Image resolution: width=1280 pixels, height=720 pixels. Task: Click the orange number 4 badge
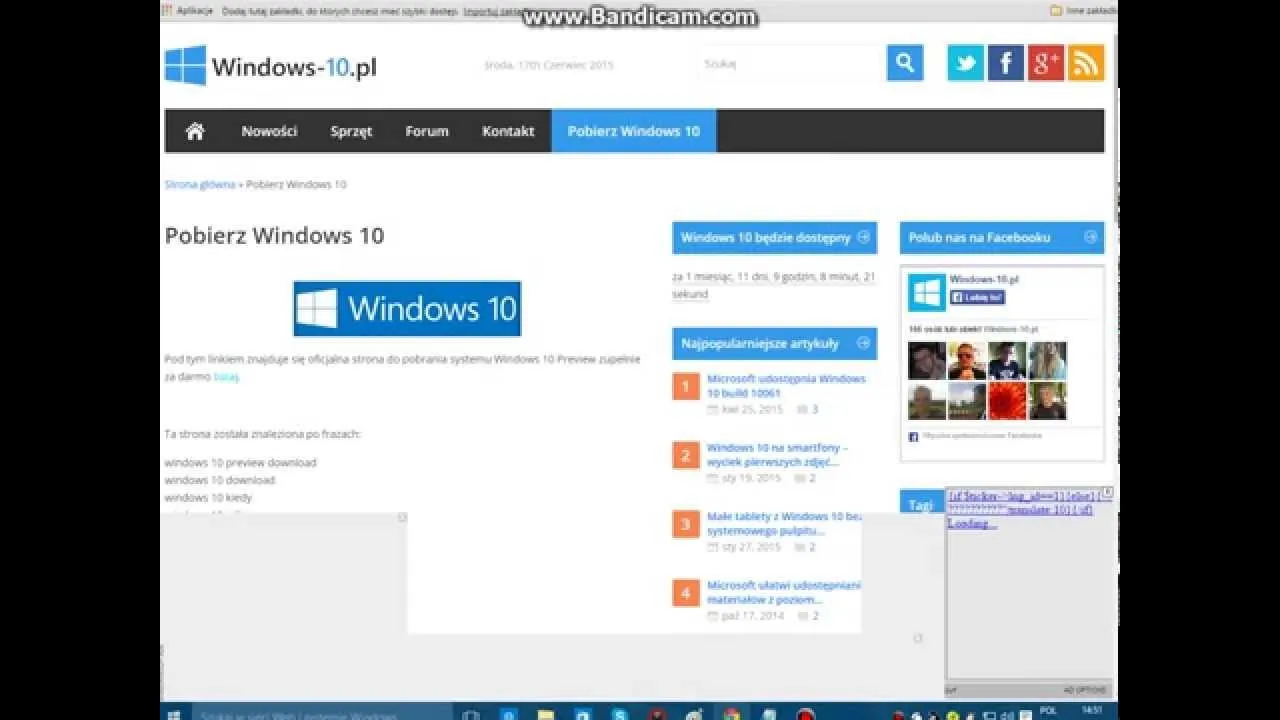(686, 593)
